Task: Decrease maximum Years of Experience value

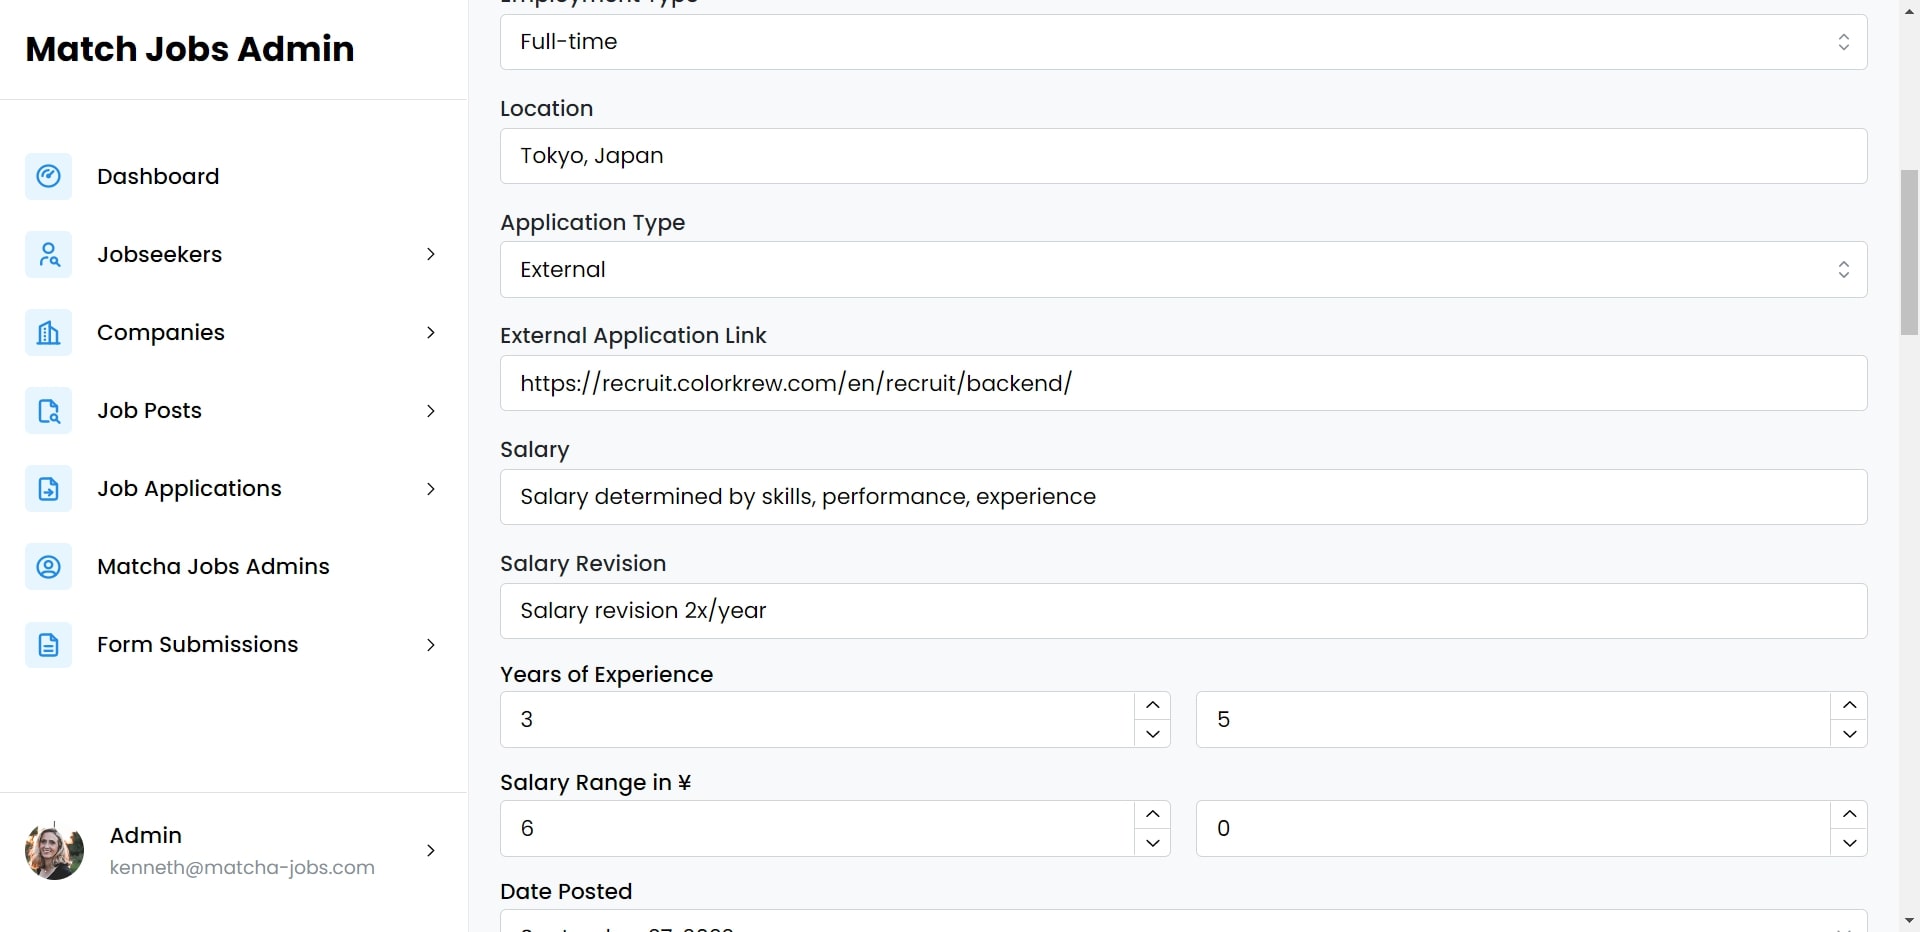Action: coord(1849,734)
